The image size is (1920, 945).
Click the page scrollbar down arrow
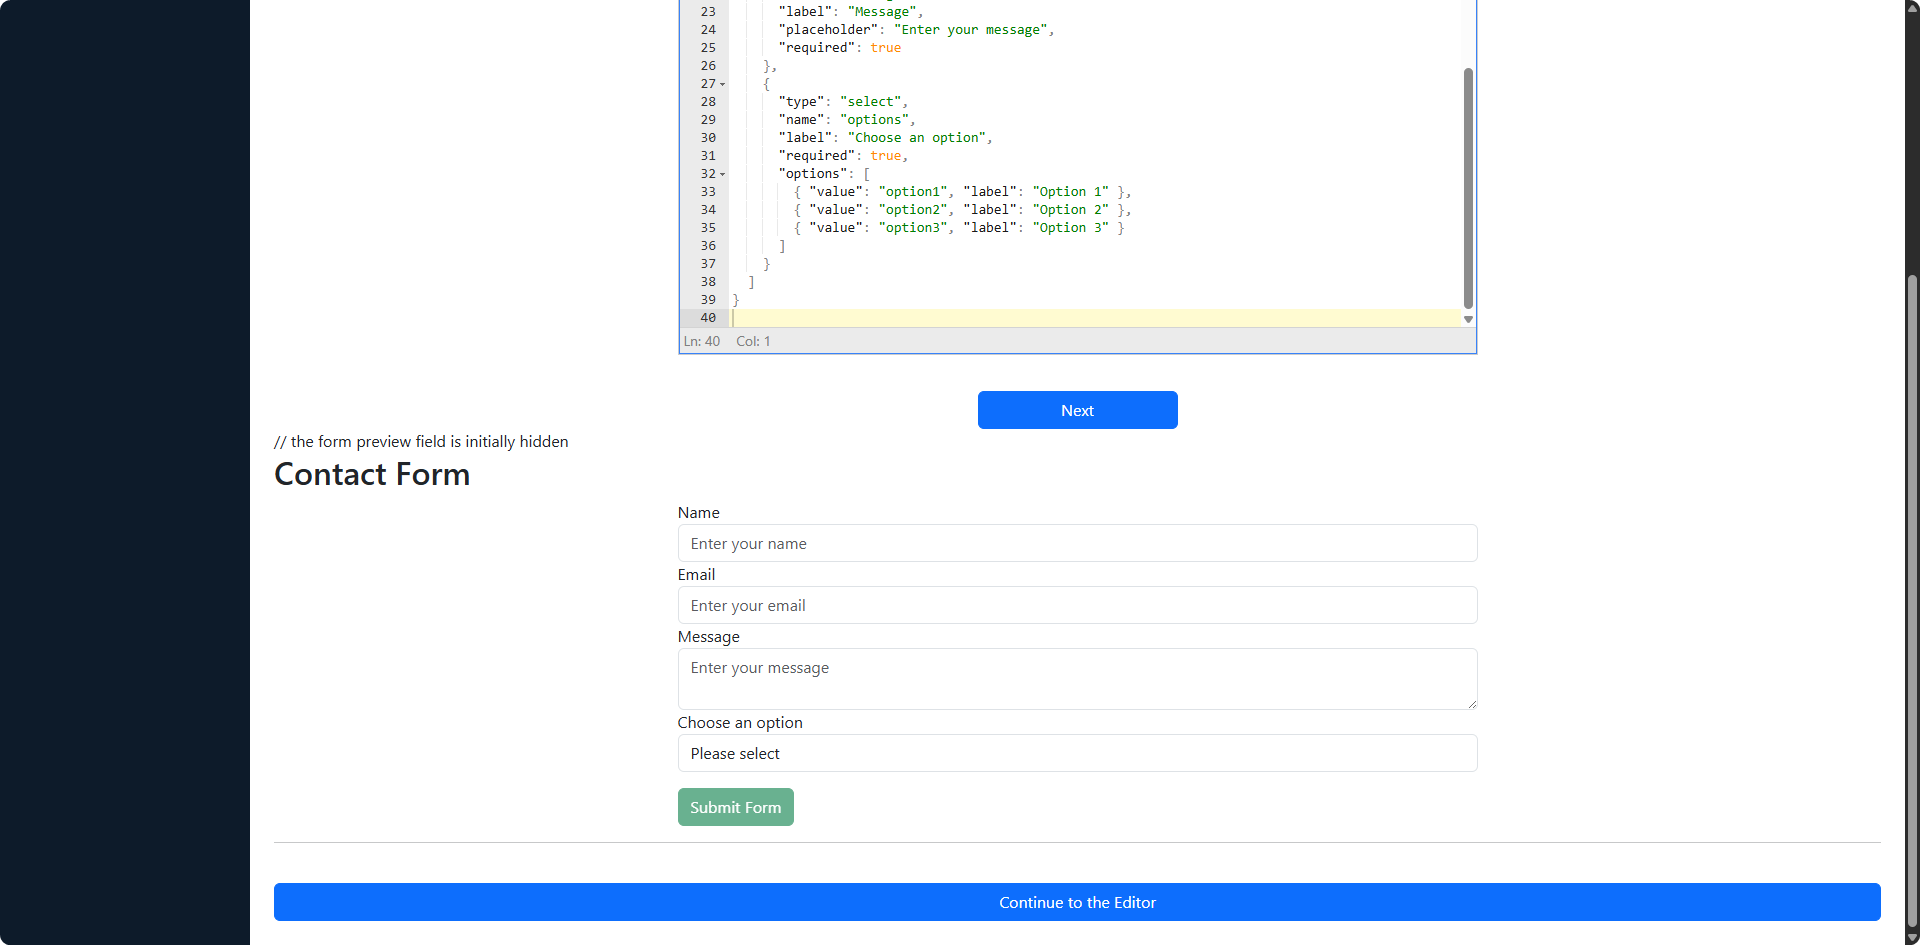(1912, 938)
